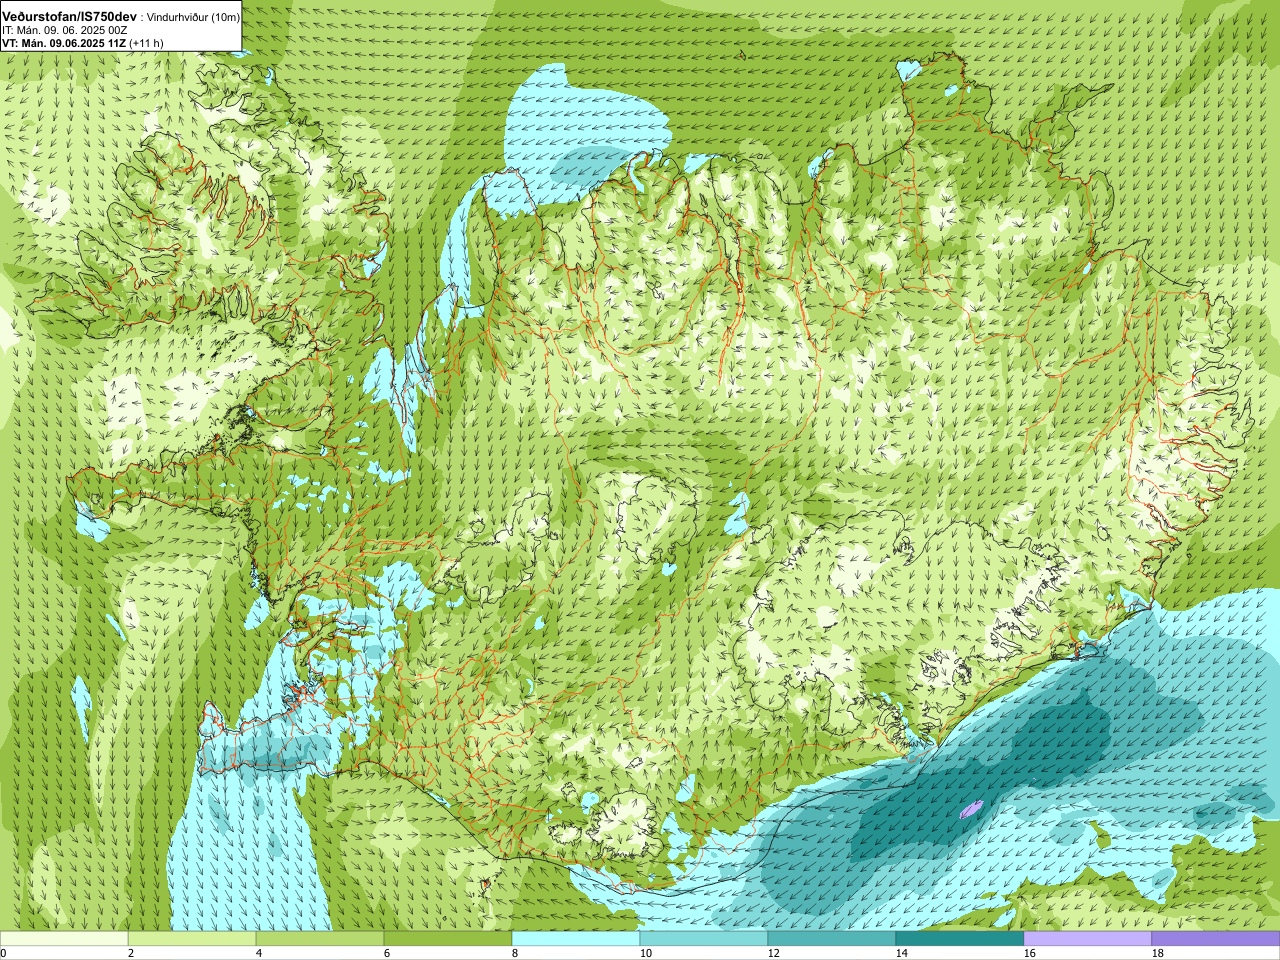1280x960 pixels.
Task: Pick the dark green 6–8 legend swatch
Action: pos(448,939)
